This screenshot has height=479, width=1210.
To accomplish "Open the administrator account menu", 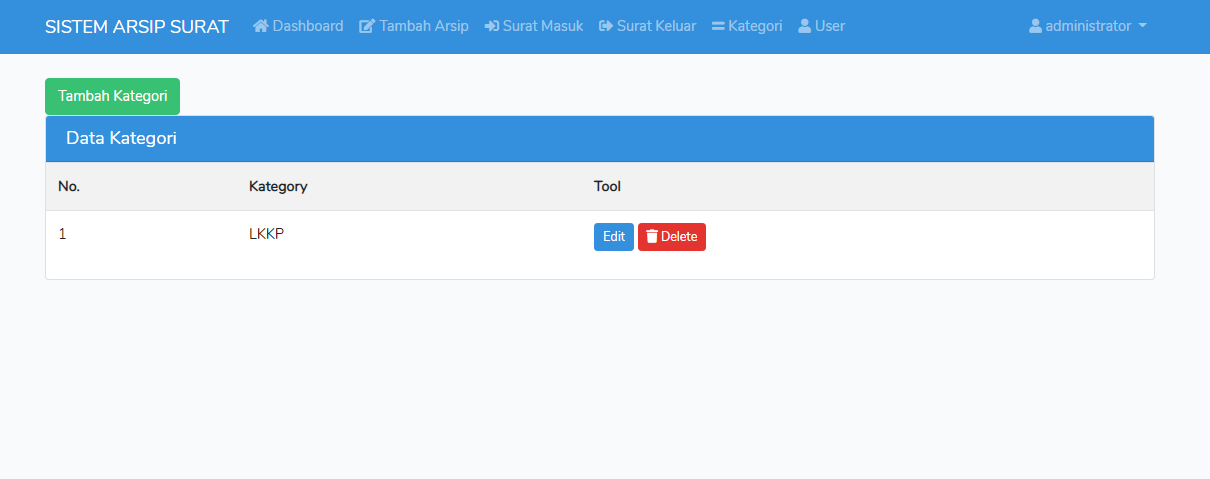I will pos(1088,26).
